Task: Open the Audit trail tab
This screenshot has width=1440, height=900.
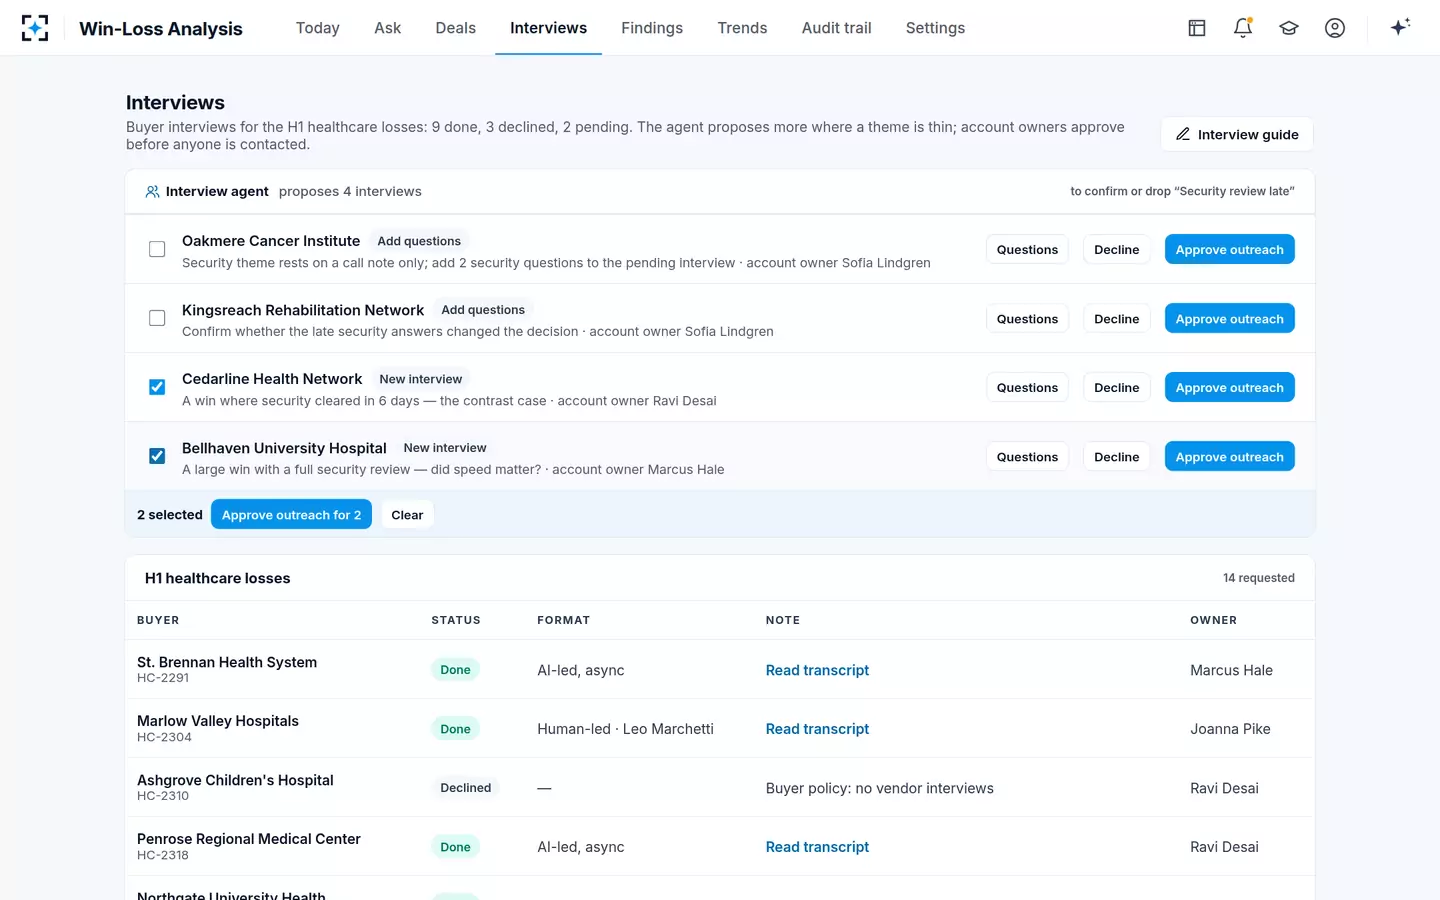Action: (x=837, y=28)
